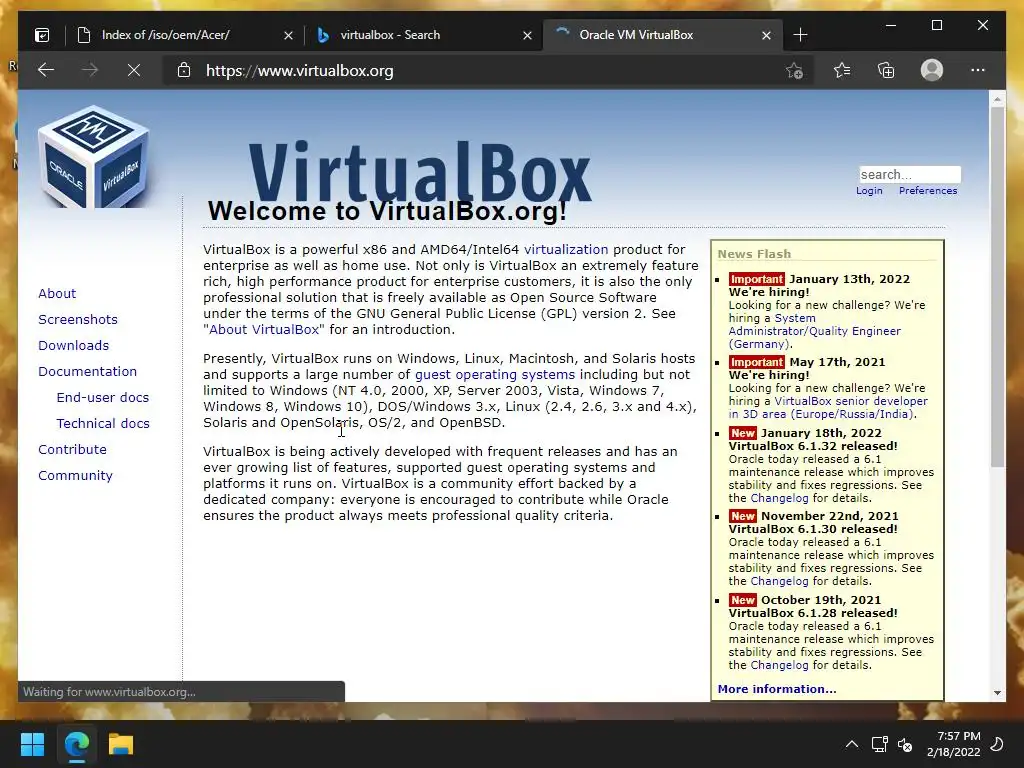This screenshot has width=1024, height=768.
Task: Open the About VirtualBox link
Action: 264,329
